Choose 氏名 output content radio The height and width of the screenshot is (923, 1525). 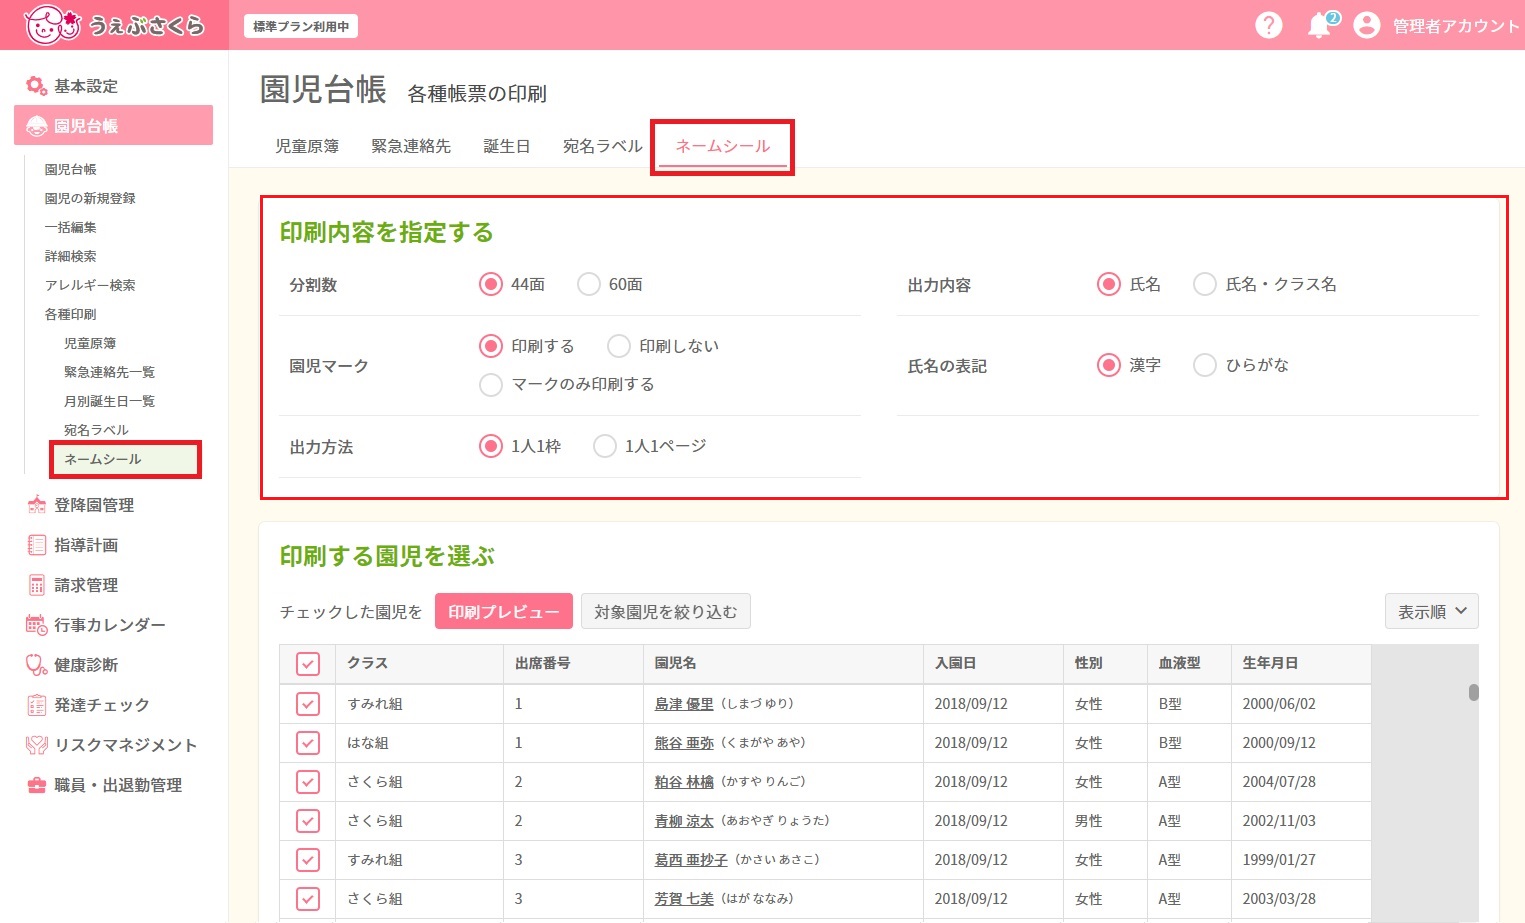1108,284
